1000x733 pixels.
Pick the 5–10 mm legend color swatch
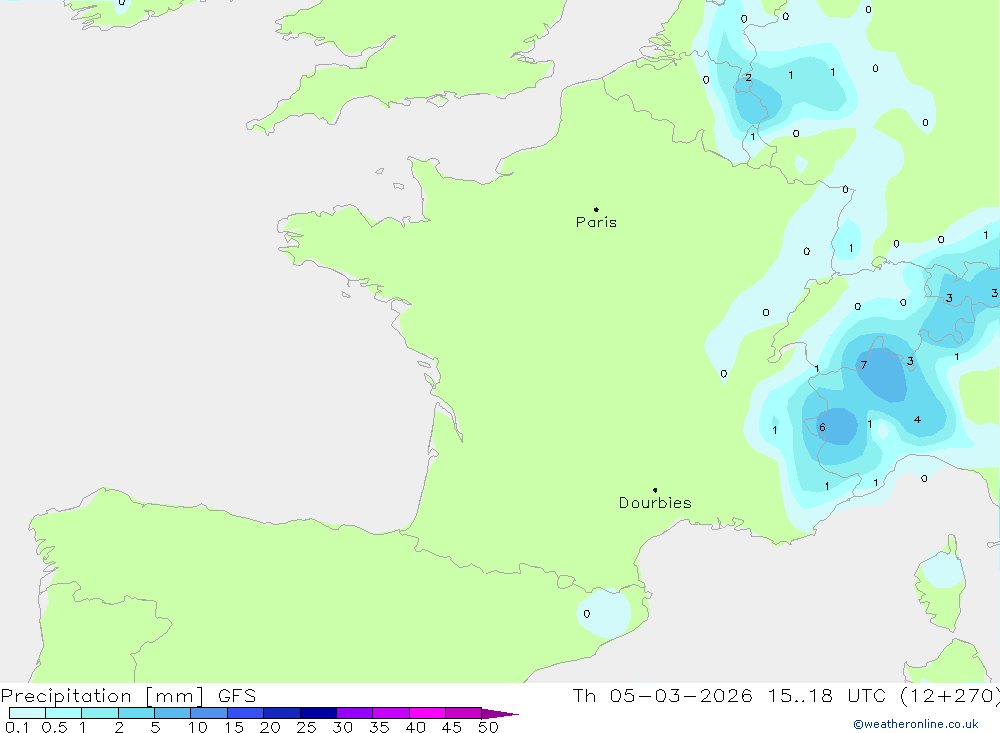tap(172, 713)
